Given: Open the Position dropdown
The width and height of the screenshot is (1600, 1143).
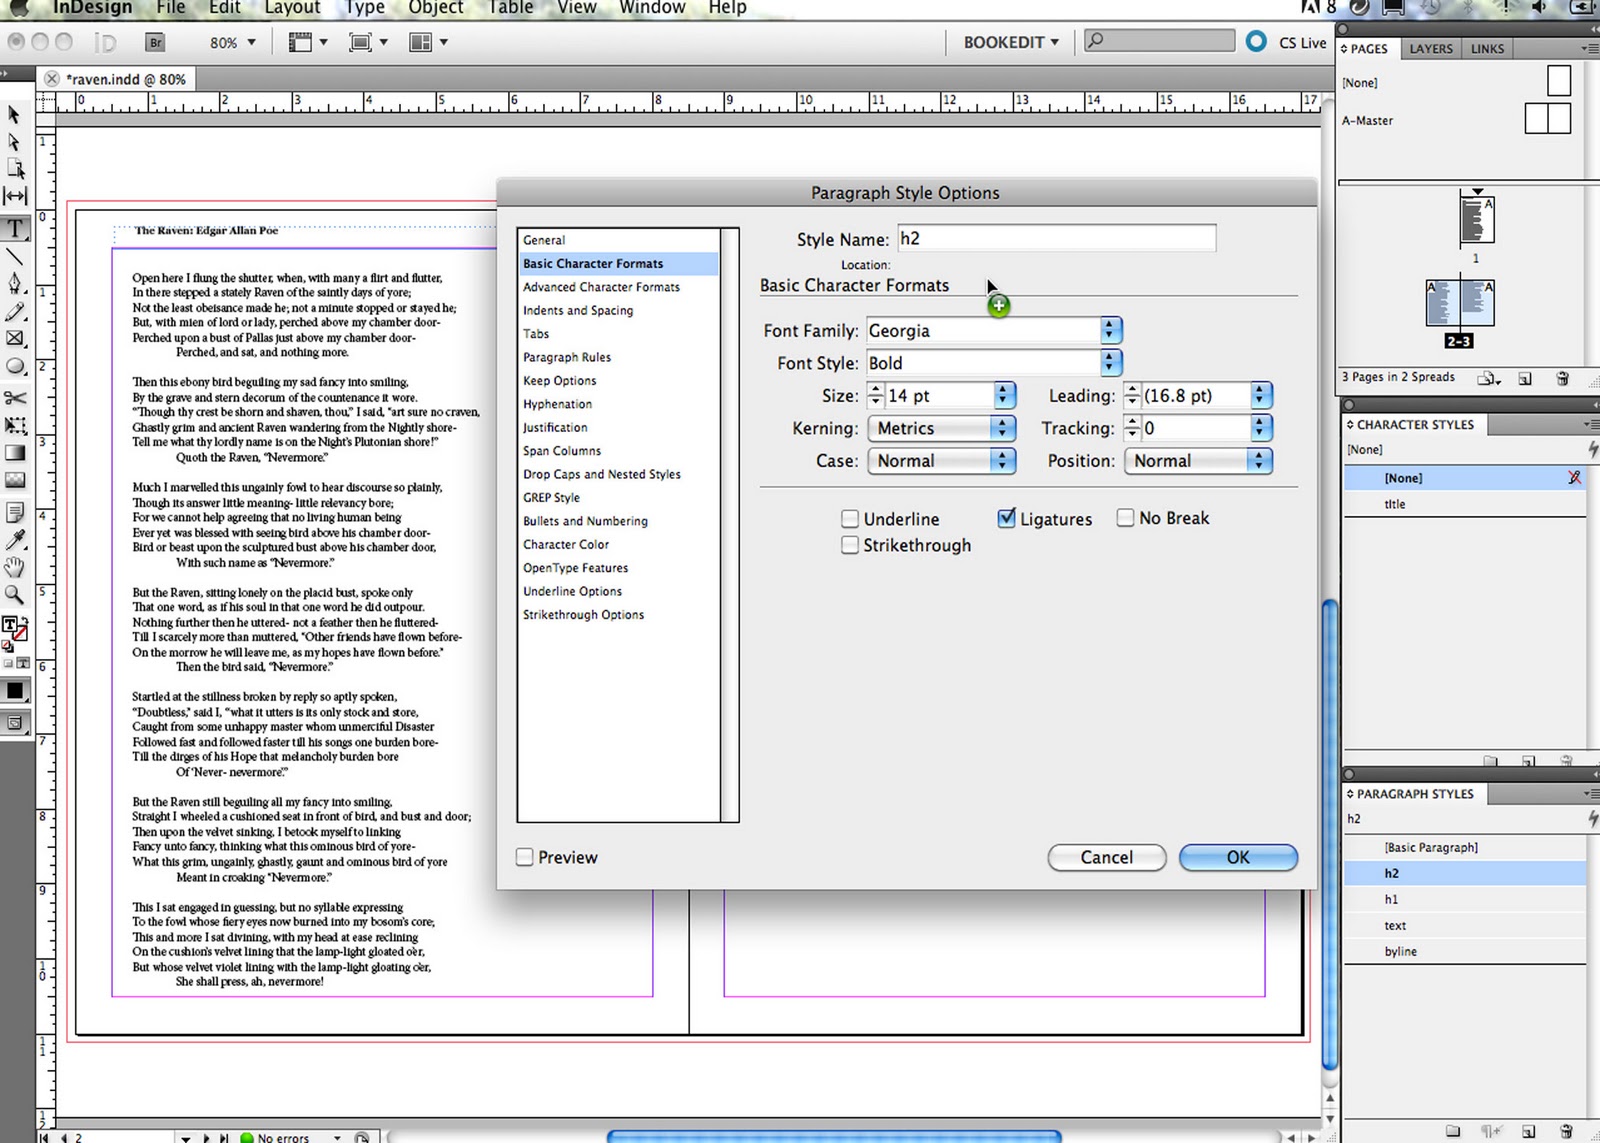Looking at the screenshot, I should (1198, 461).
